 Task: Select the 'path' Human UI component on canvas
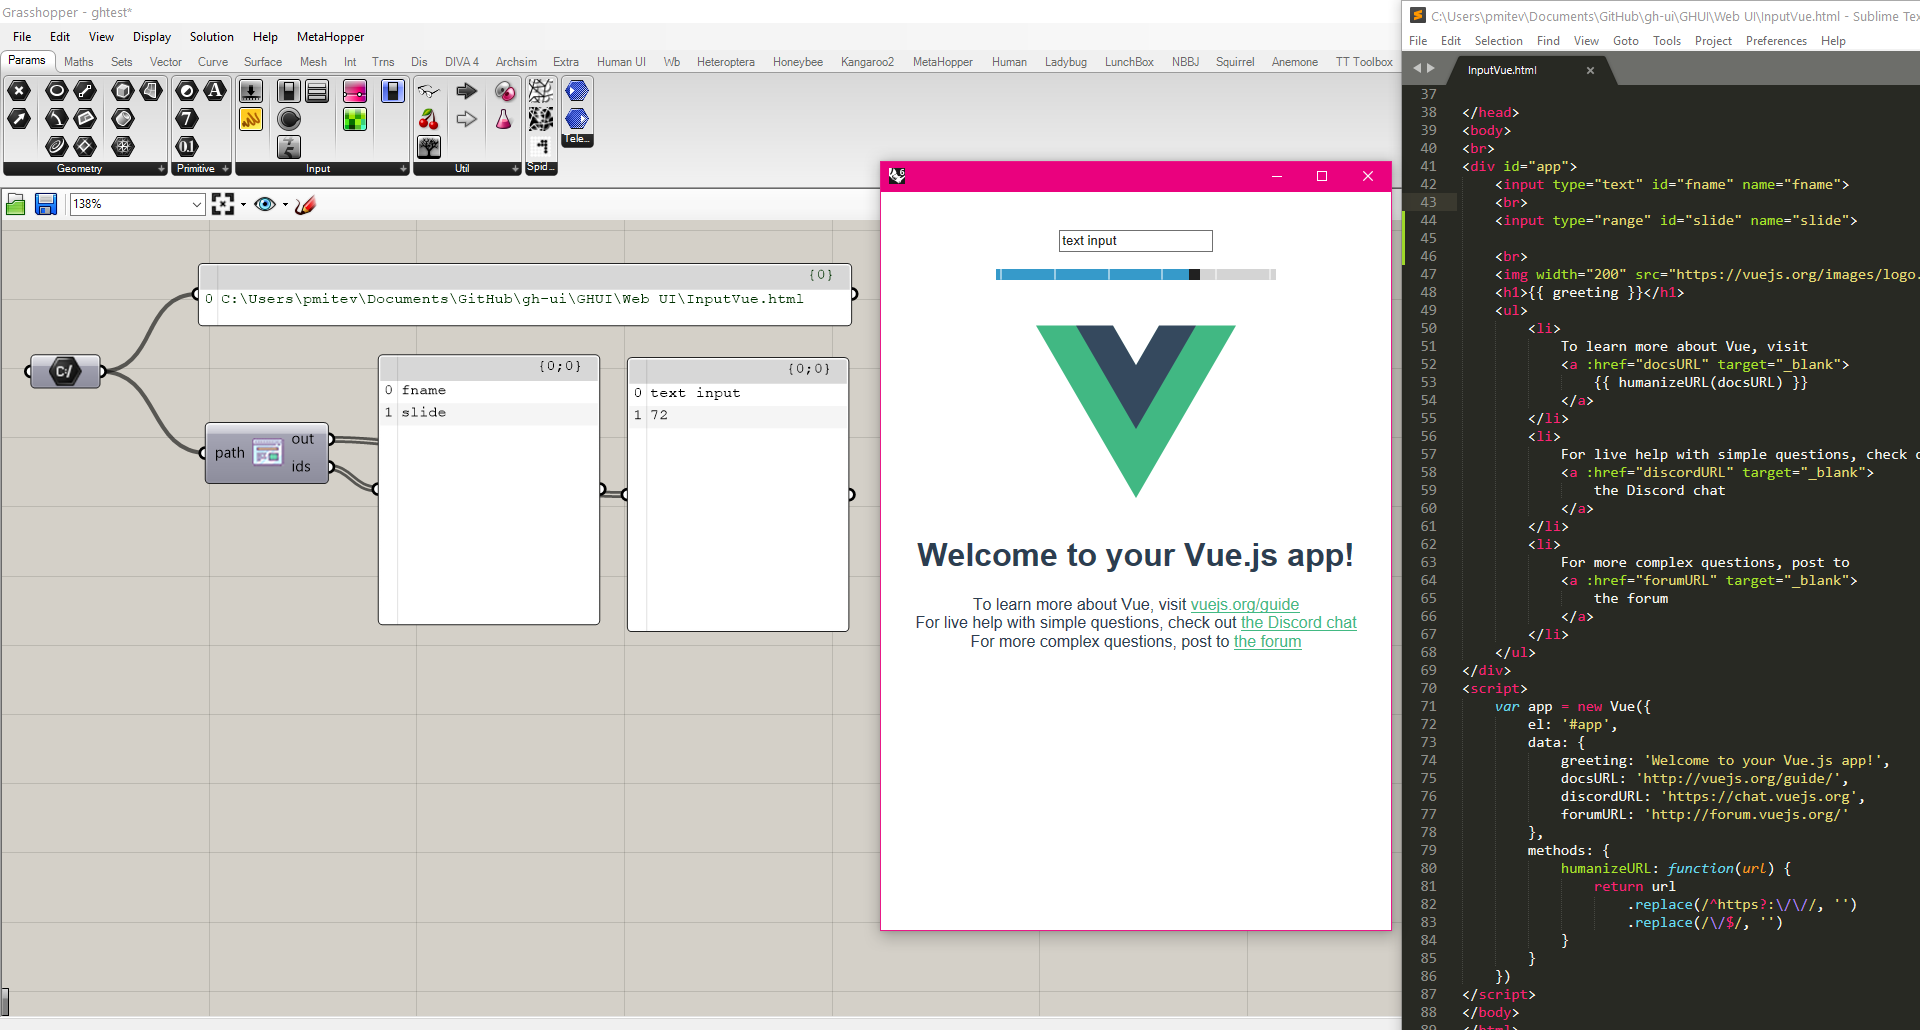click(267, 453)
